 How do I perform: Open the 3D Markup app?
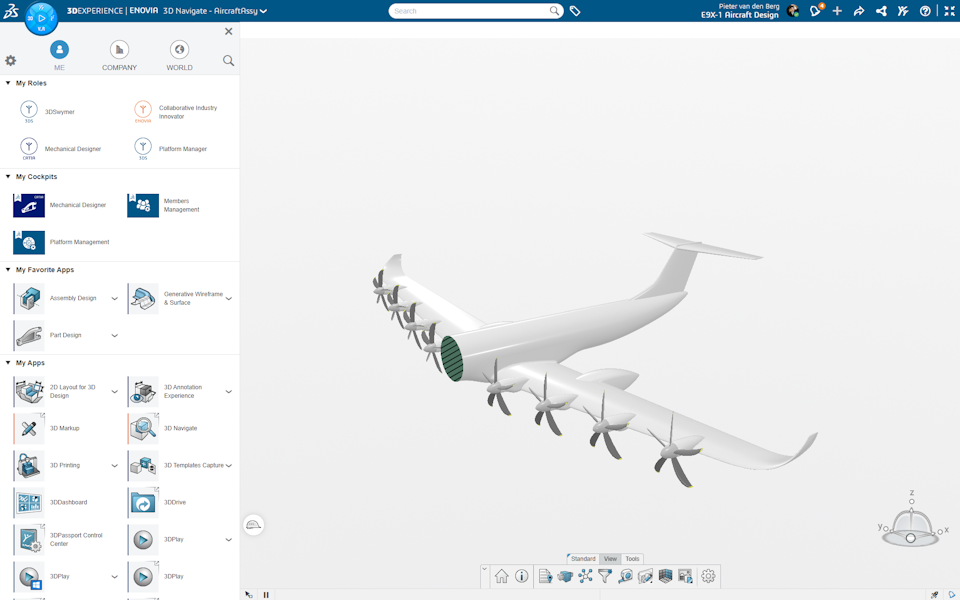pyautogui.click(x=64, y=428)
